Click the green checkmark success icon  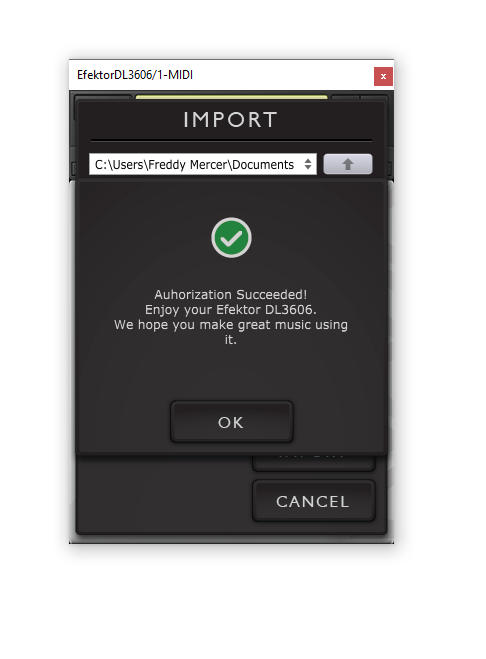point(231,238)
